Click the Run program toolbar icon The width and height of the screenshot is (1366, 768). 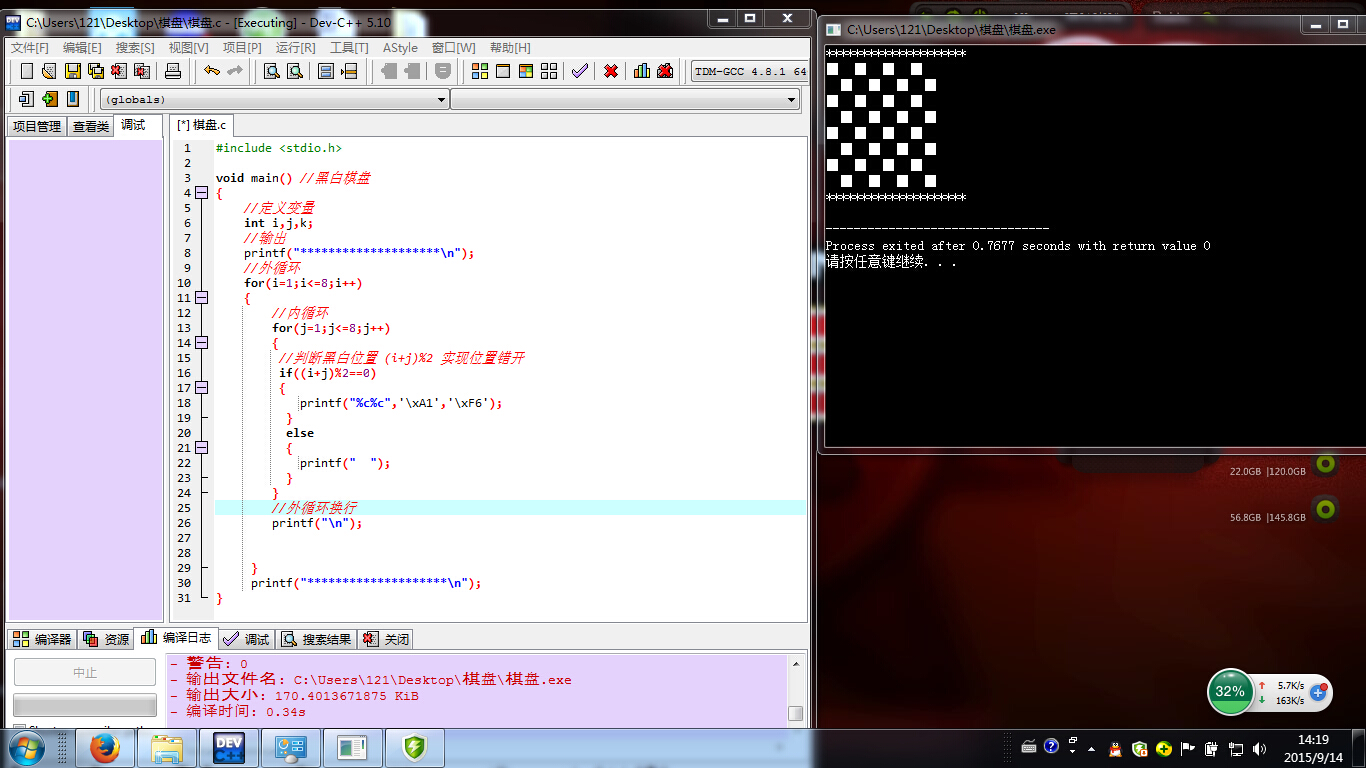pyautogui.click(x=503, y=71)
